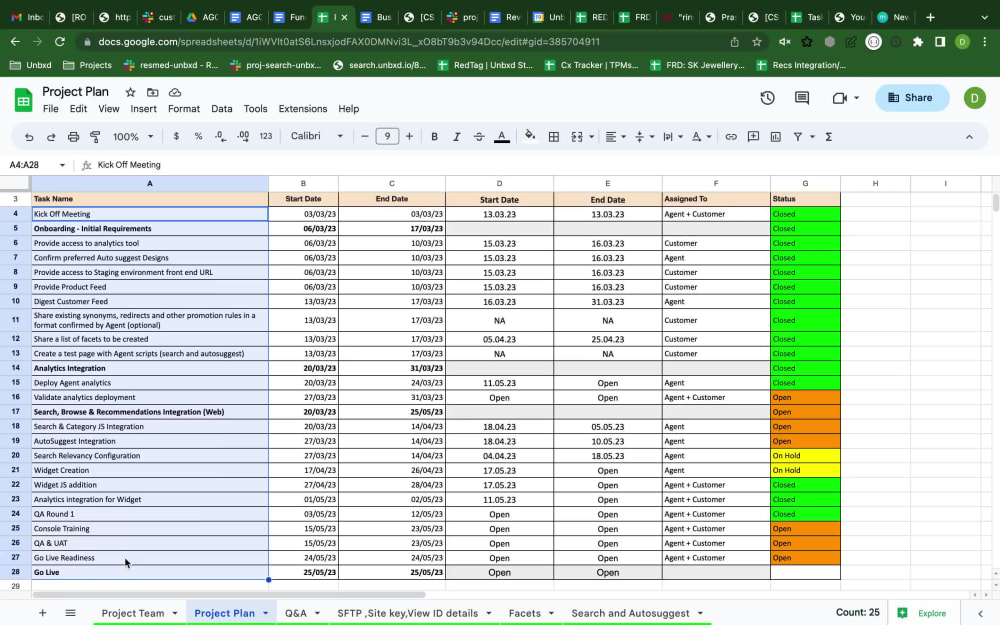The image size is (1000, 625).
Task: Move document using folder icon
Action: (x=152, y=92)
